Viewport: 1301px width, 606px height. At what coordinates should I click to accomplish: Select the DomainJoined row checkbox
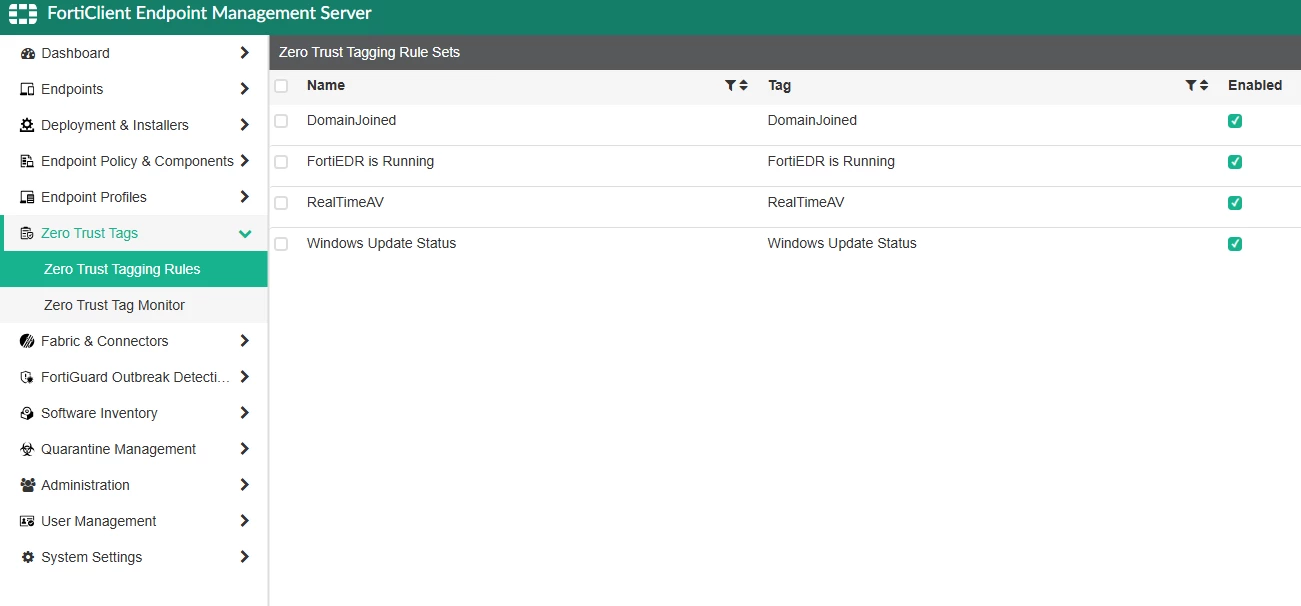point(281,121)
